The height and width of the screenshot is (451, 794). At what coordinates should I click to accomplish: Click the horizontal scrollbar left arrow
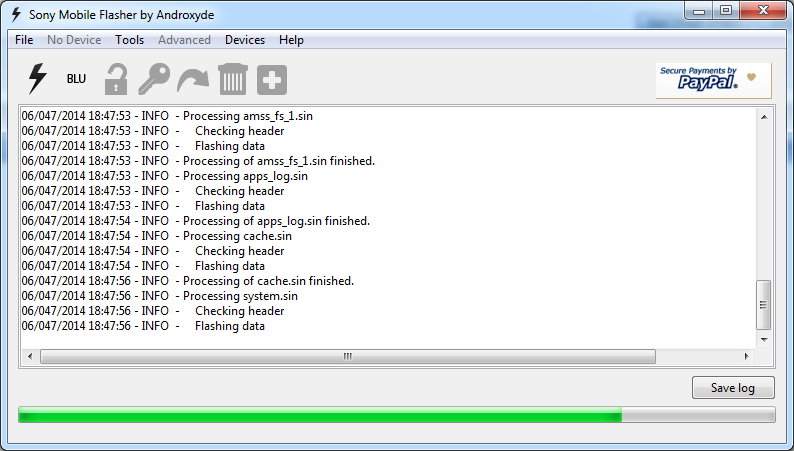[x=30, y=356]
